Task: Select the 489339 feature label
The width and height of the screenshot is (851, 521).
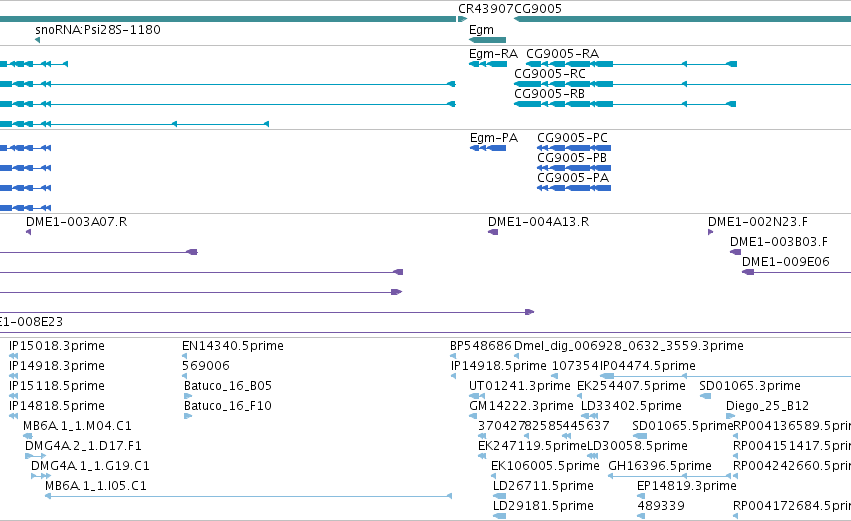Action: tap(661, 506)
